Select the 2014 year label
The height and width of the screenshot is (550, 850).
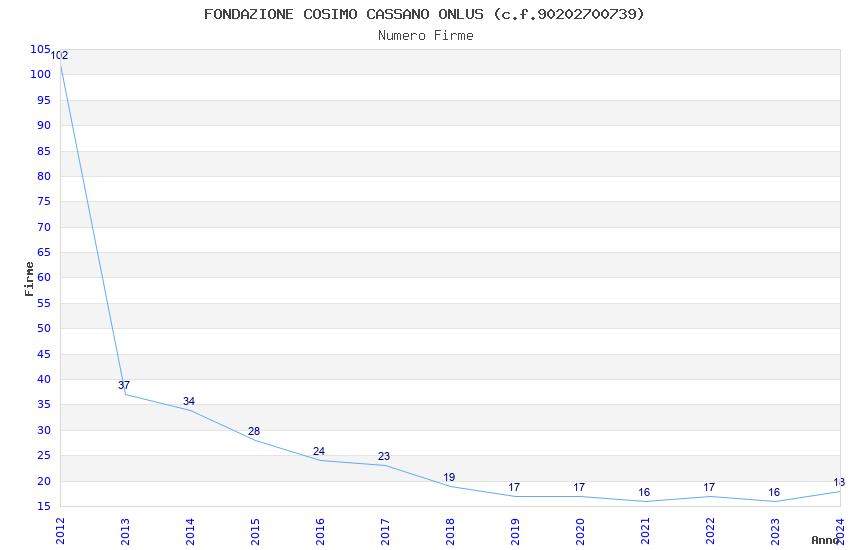coord(190,531)
